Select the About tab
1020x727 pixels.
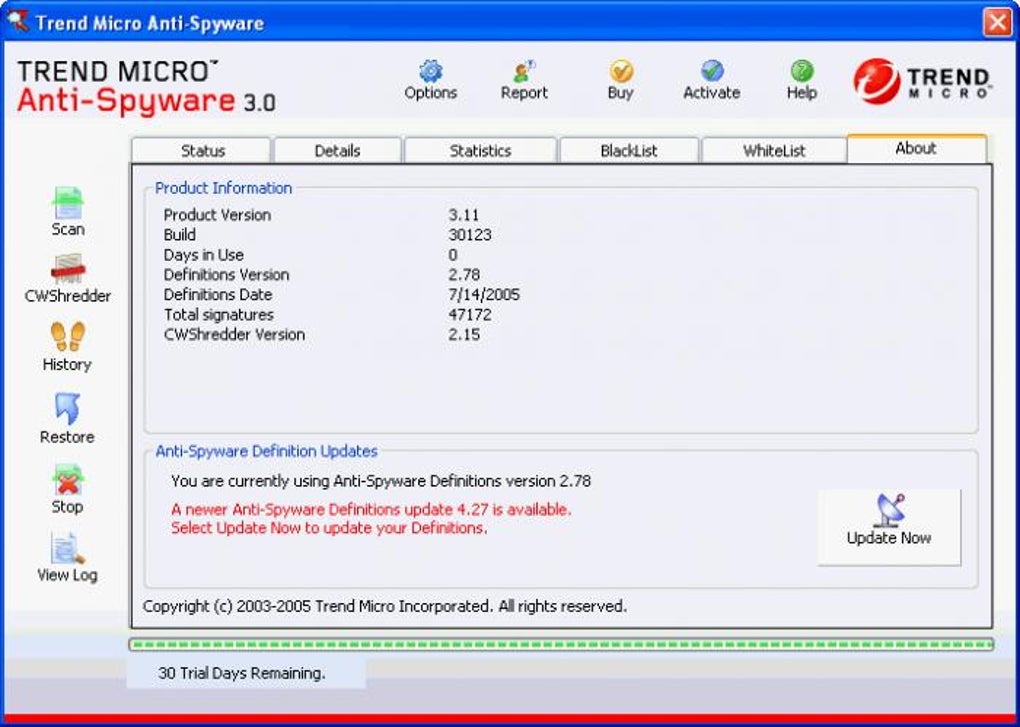coord(916,149)
